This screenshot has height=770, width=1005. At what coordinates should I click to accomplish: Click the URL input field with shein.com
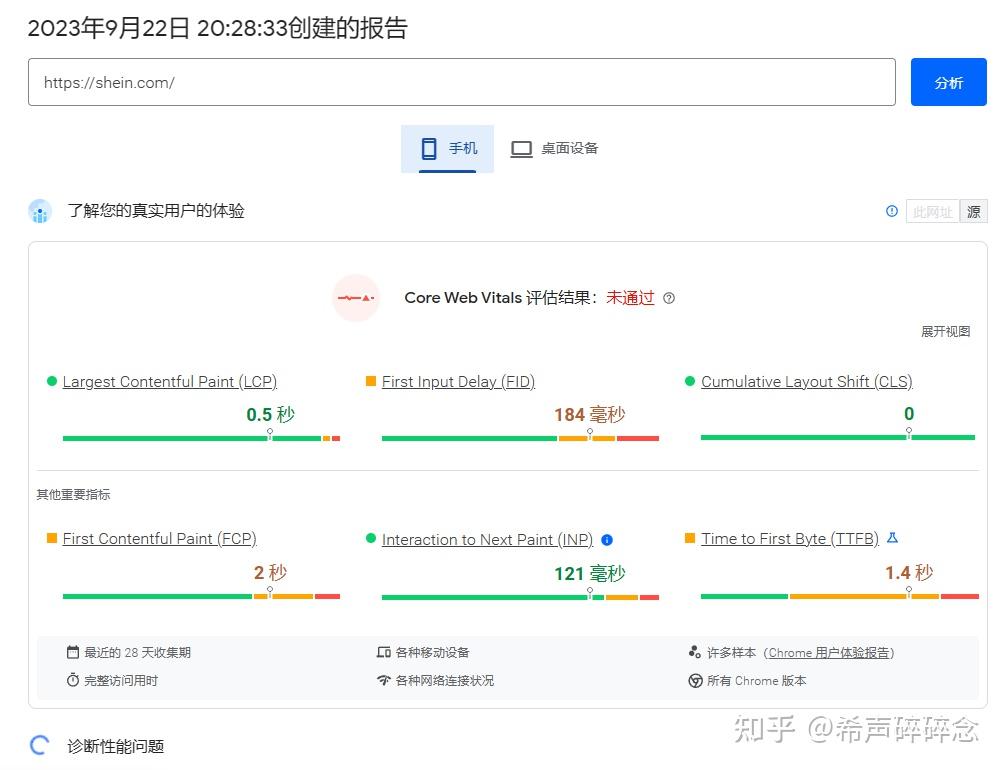pyautogui.click(x=461, y=83)
